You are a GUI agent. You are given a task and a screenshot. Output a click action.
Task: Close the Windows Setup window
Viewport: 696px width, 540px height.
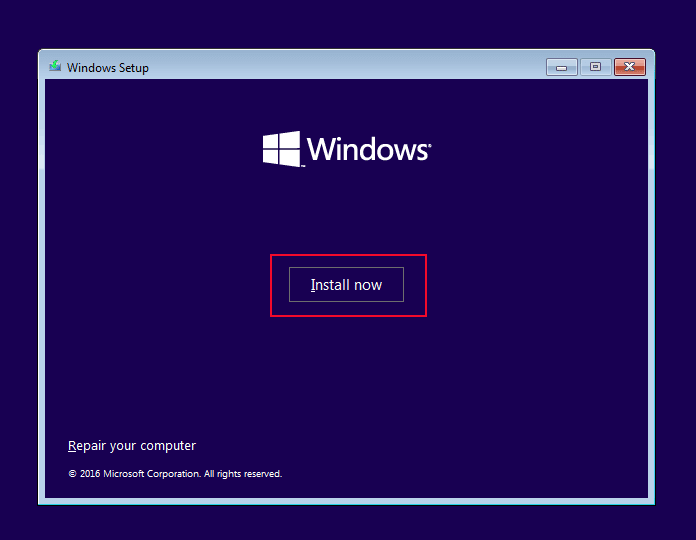pos(629,67)
